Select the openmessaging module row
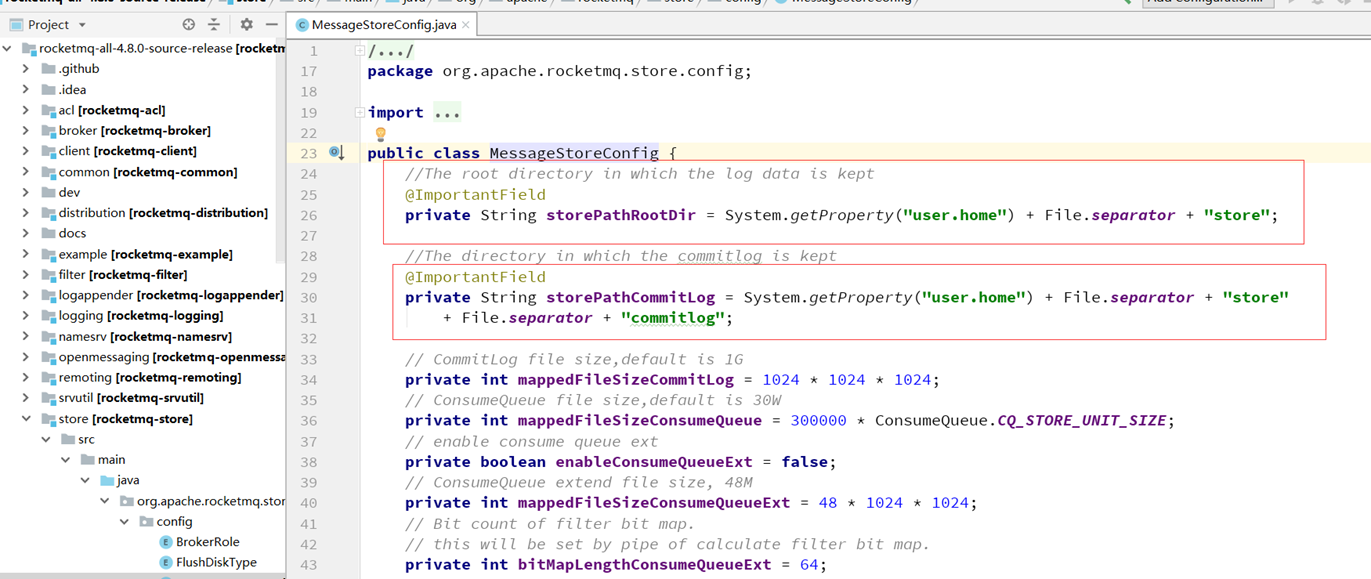1371x579 pixels. pyautogui.click(x=142, y=357)
